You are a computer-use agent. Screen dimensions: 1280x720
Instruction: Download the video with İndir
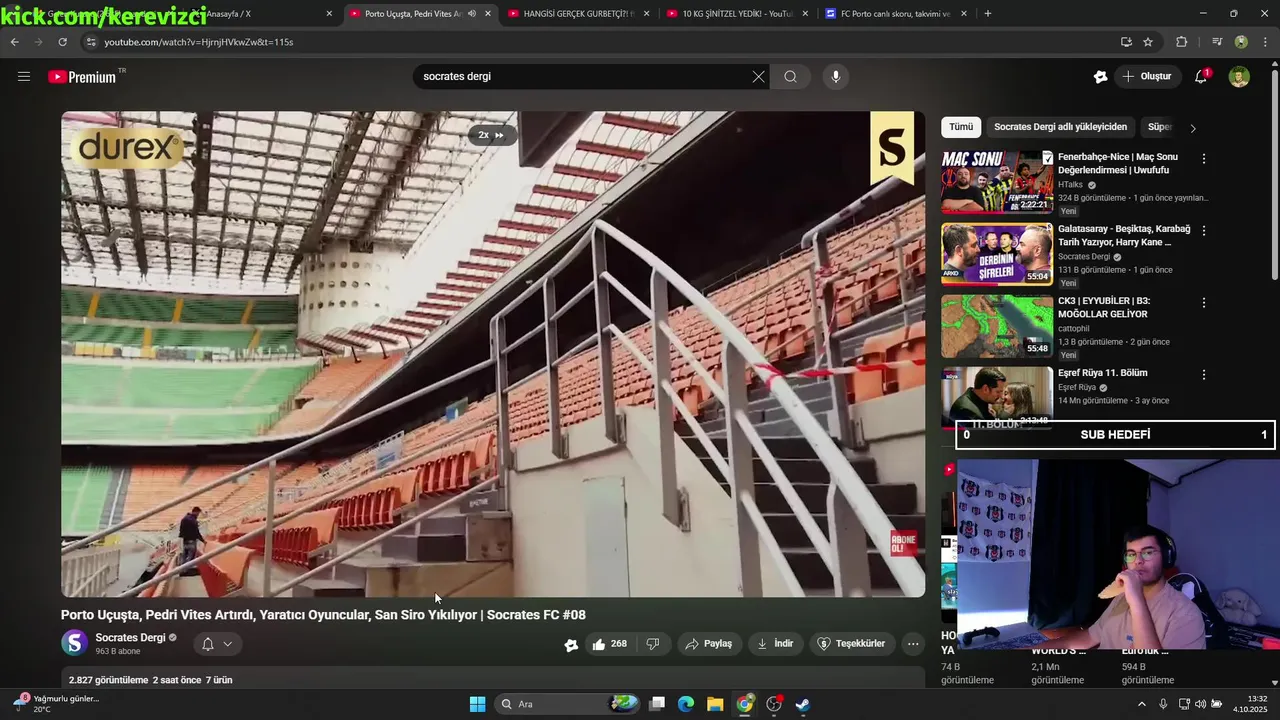775,644
